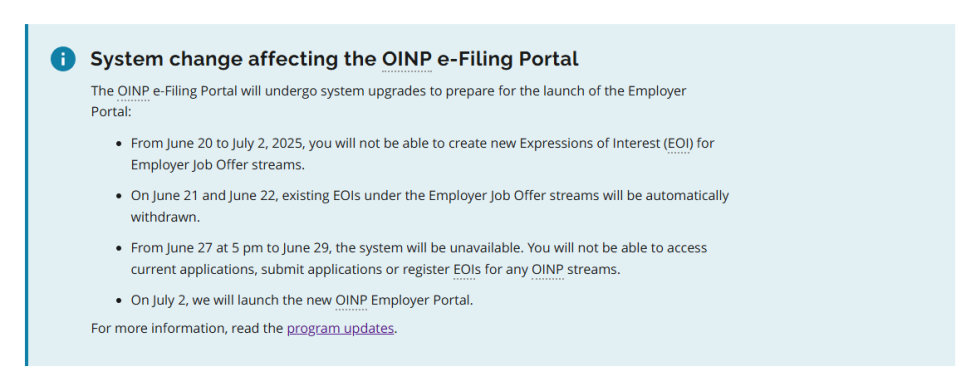Viewport: 966px width, 386px height.
Task: Click OINP abbreviation before 'streams.'
Action: click(548, 270)
